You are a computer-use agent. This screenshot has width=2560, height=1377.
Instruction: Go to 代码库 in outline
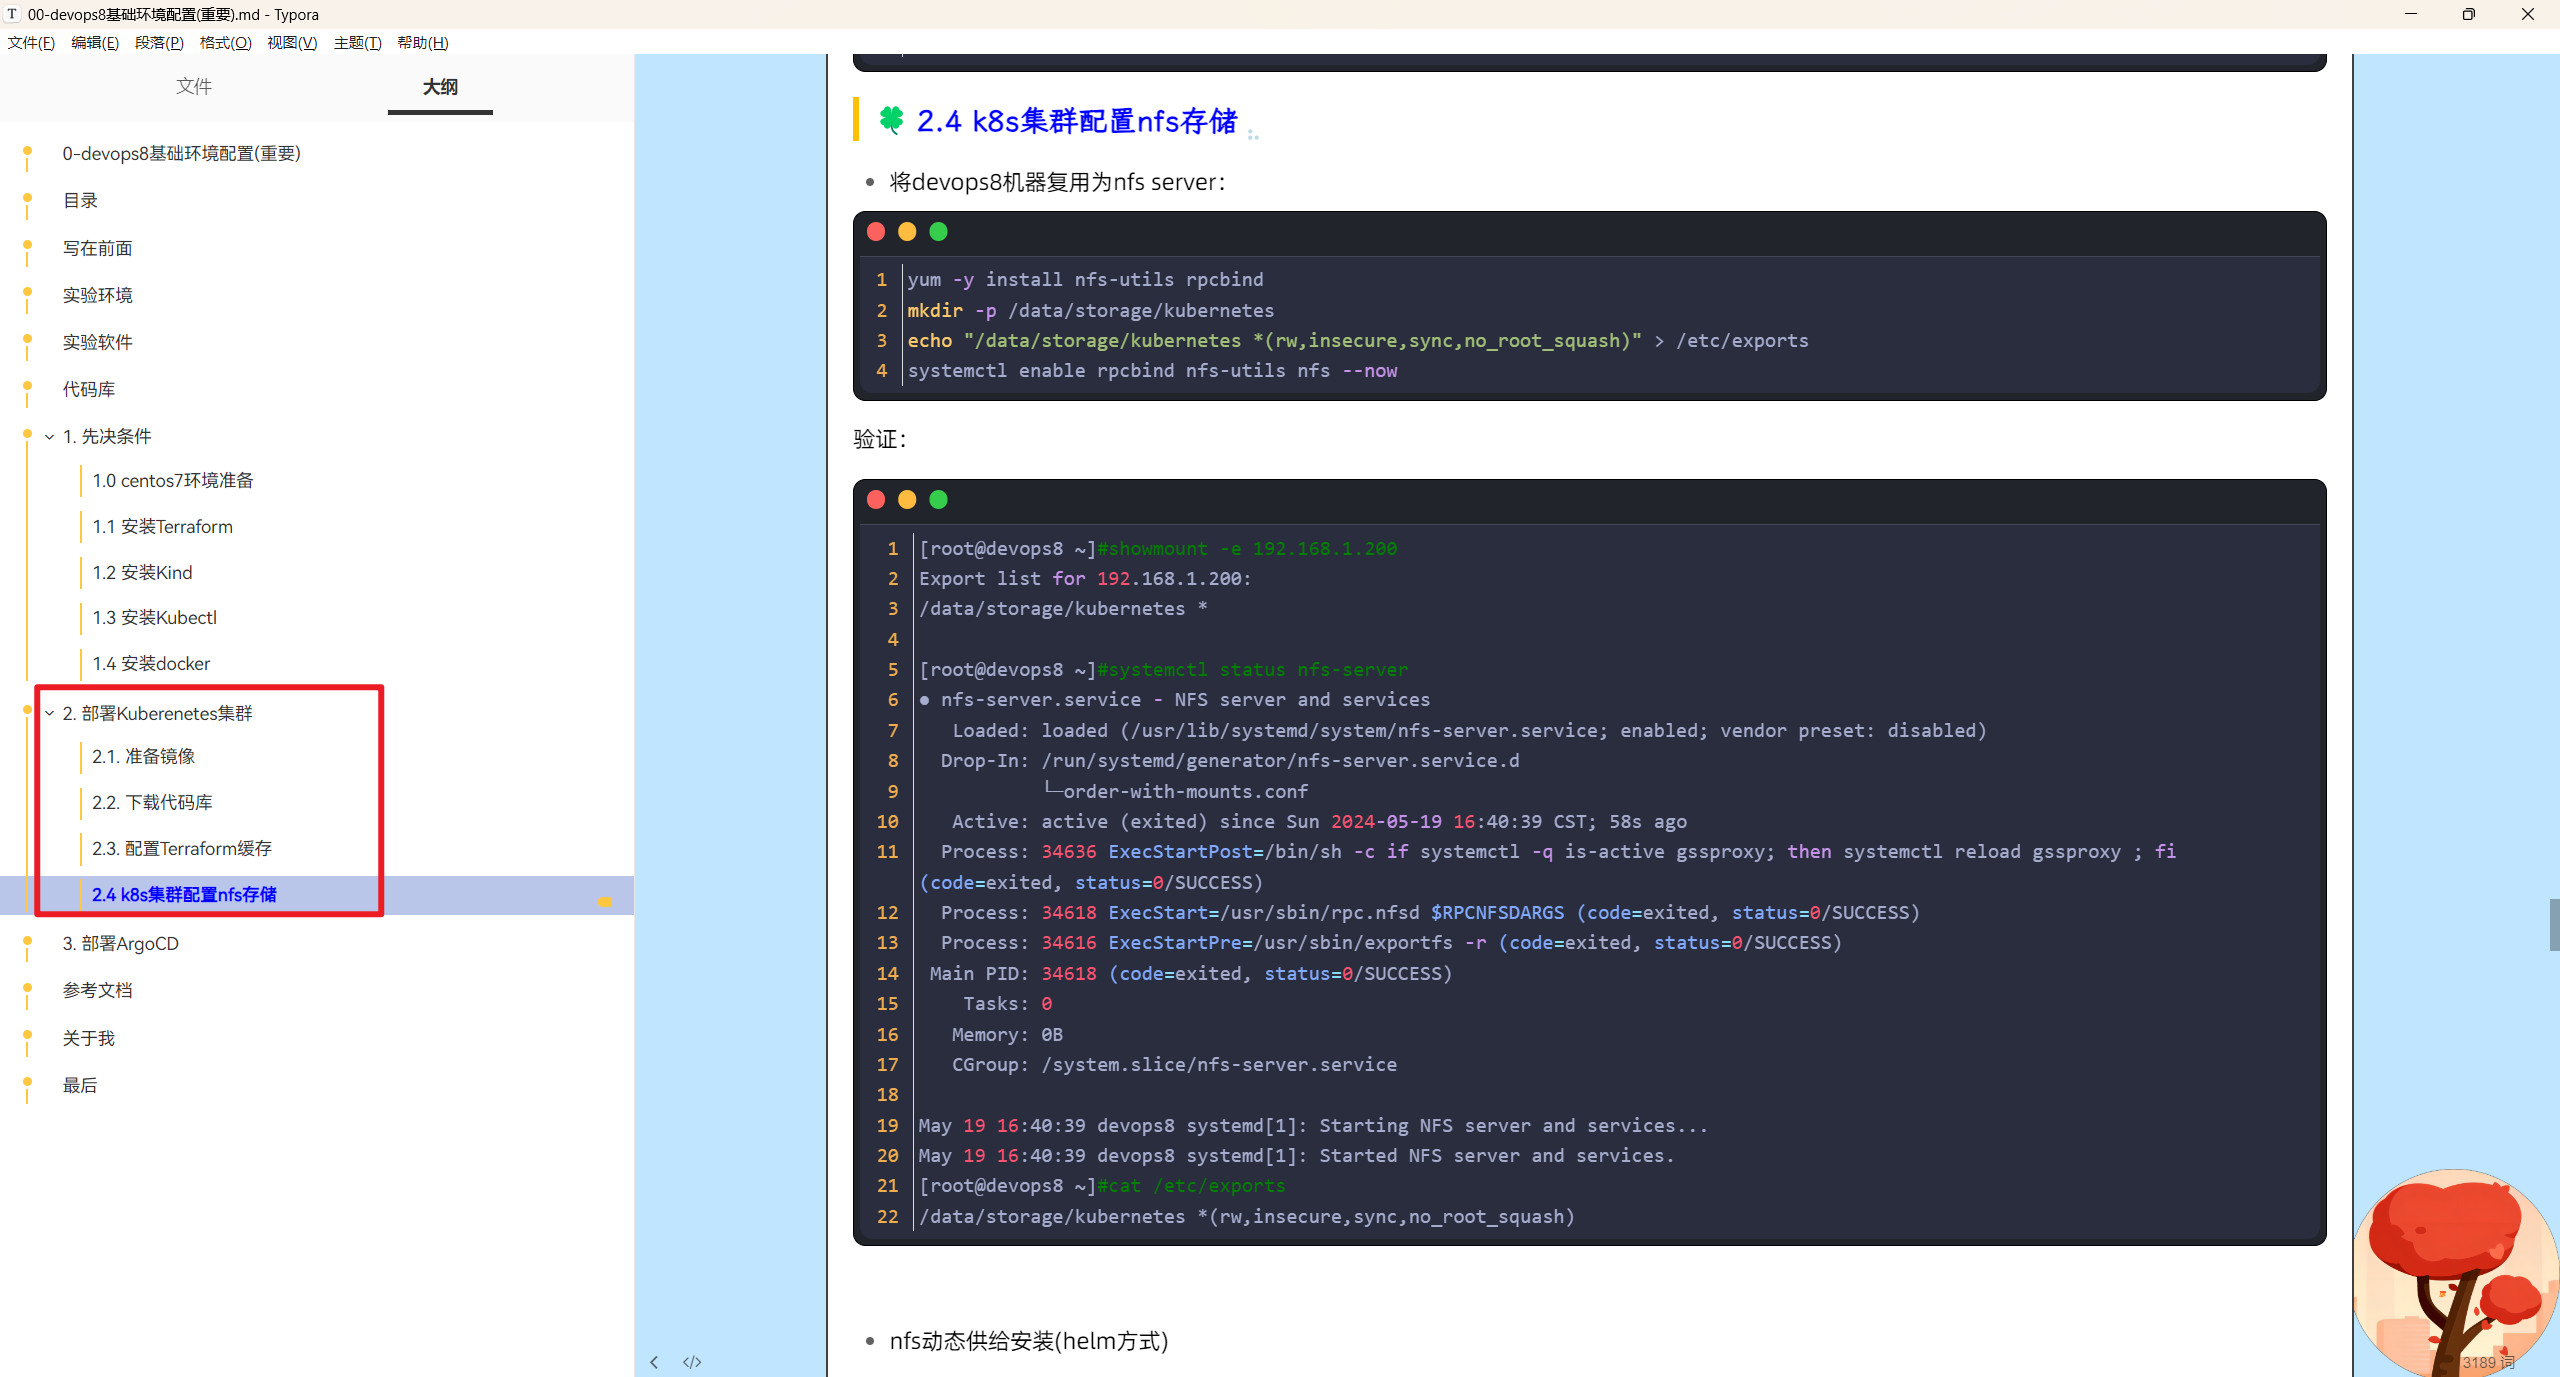[x=89, y=389]
